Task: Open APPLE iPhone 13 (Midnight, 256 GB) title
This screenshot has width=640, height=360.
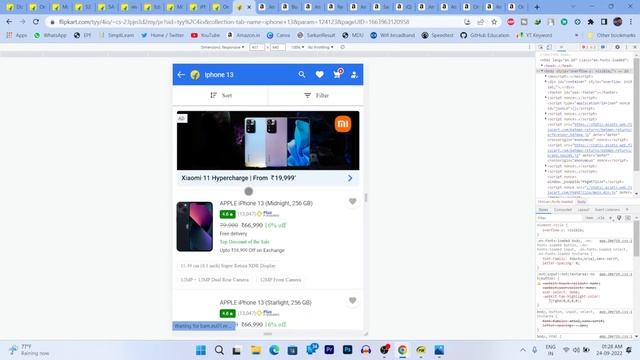Action: click(266, 203)
